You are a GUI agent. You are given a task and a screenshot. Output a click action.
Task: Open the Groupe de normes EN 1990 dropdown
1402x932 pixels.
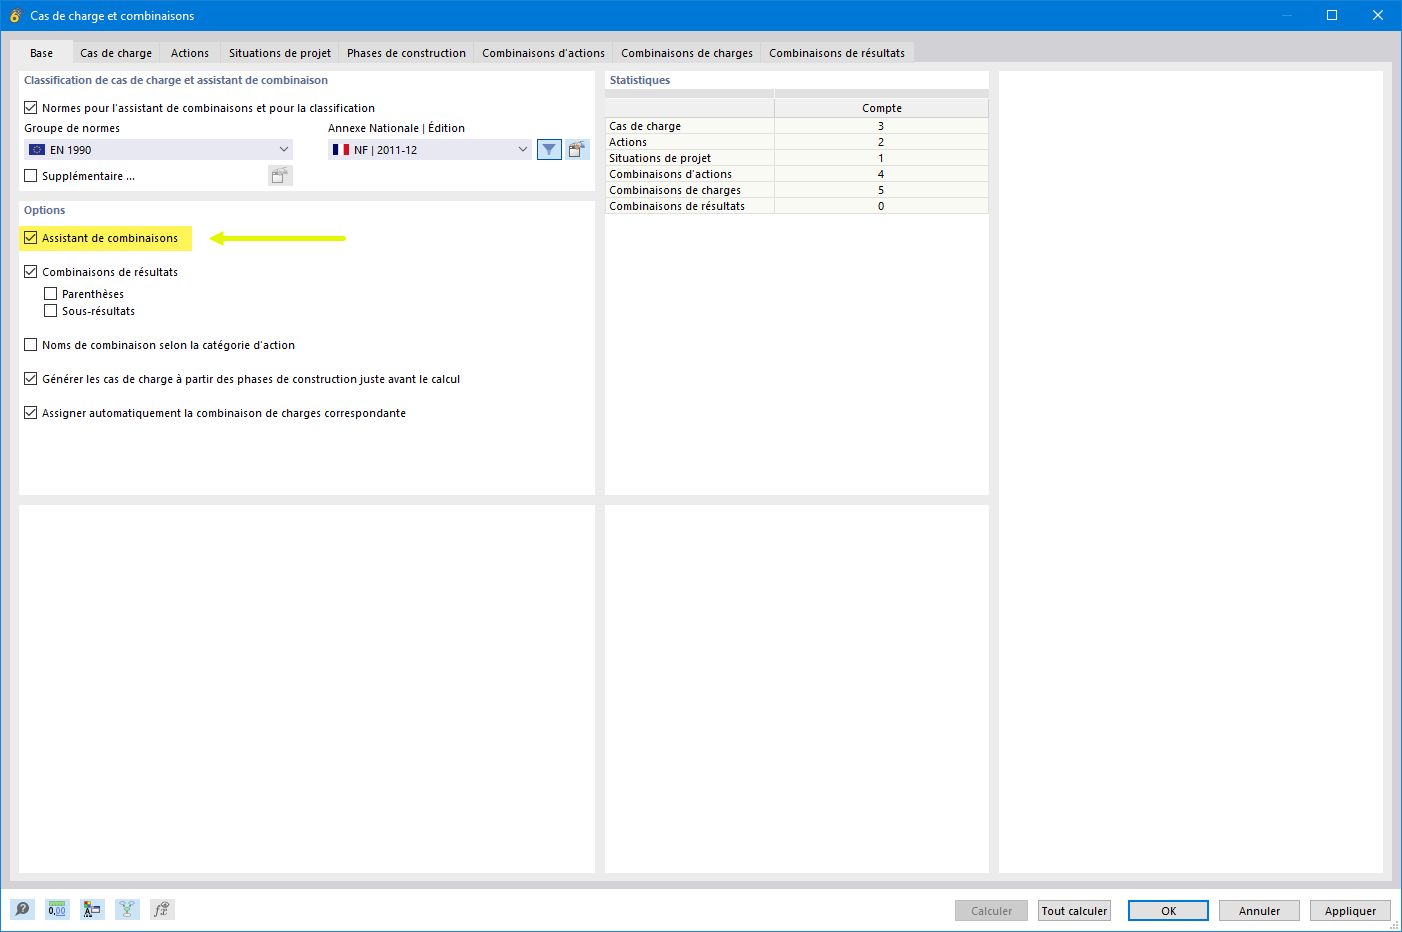pos(158,150)
